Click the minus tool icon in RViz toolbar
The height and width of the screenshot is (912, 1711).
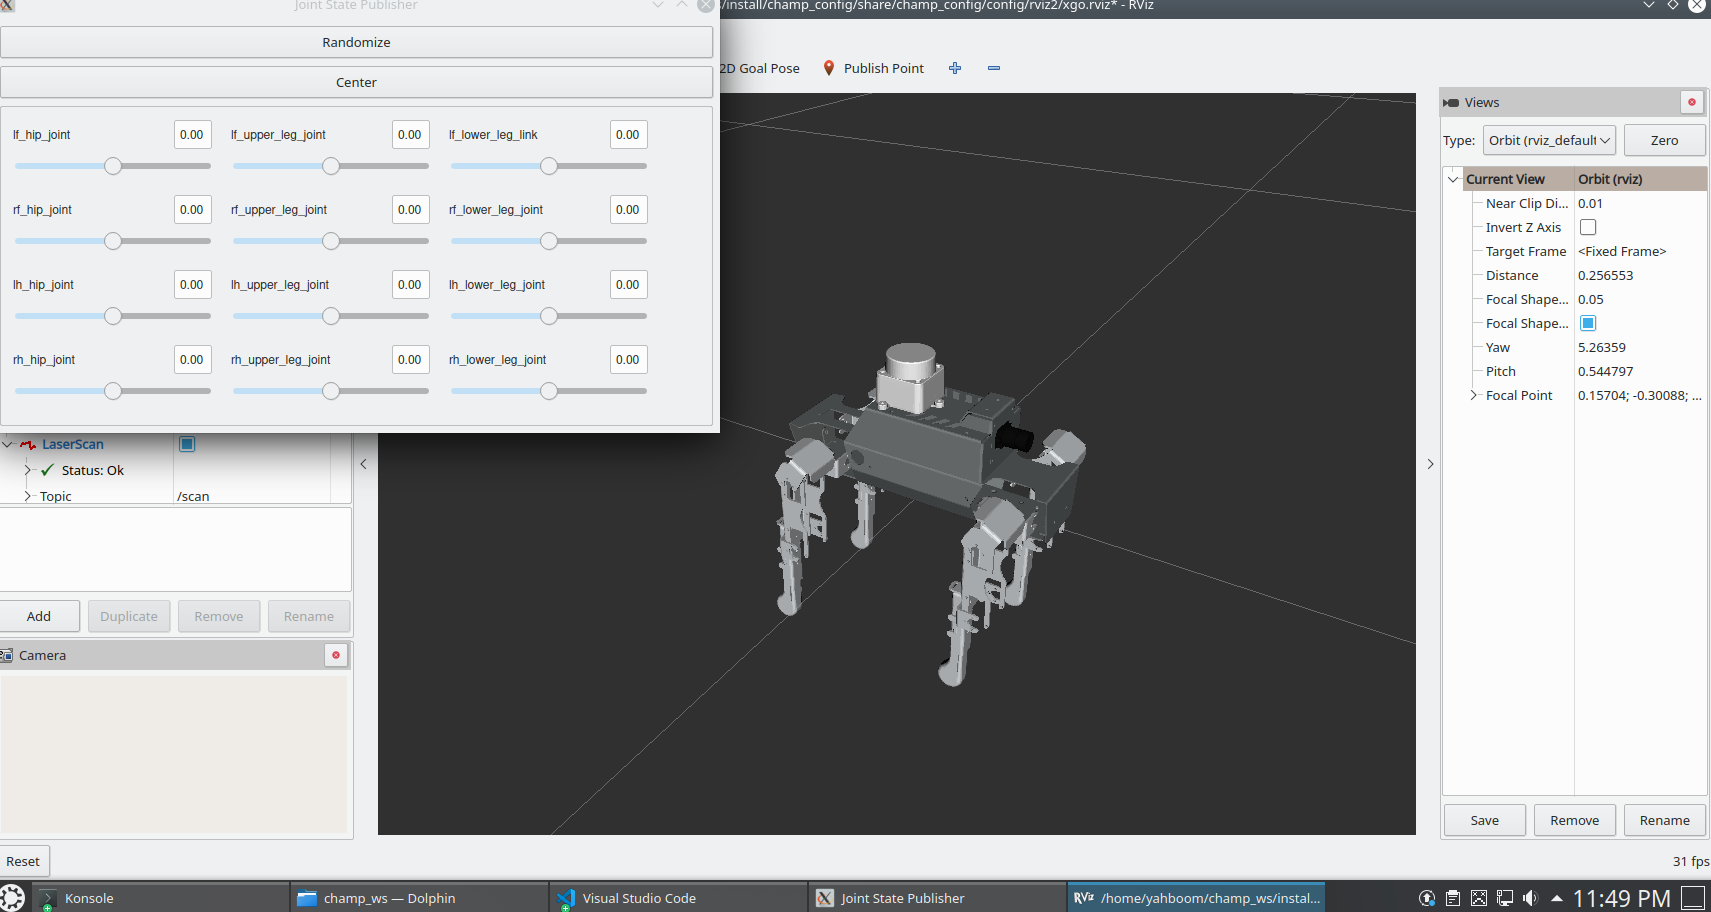(x=994, y=68)
